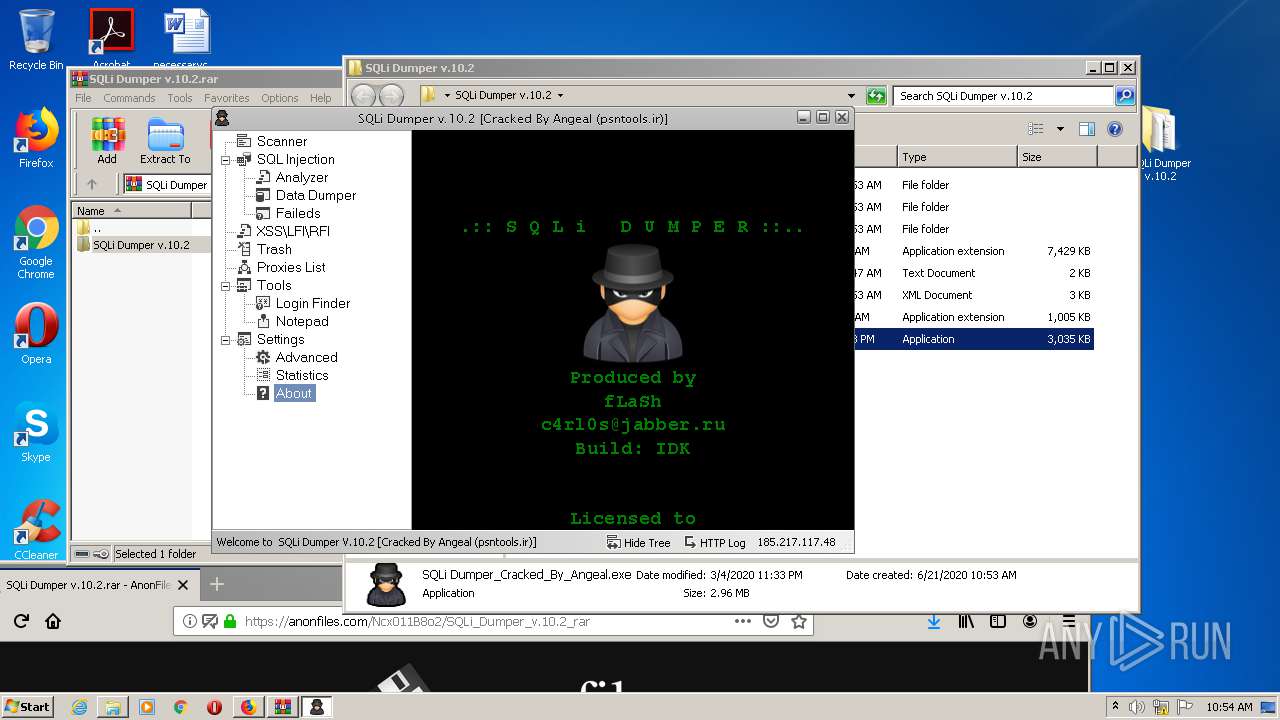This screenshot has height=720, width=1280.
Task: Open the XSS\LFI\RFI section
Action: [292, 231]
